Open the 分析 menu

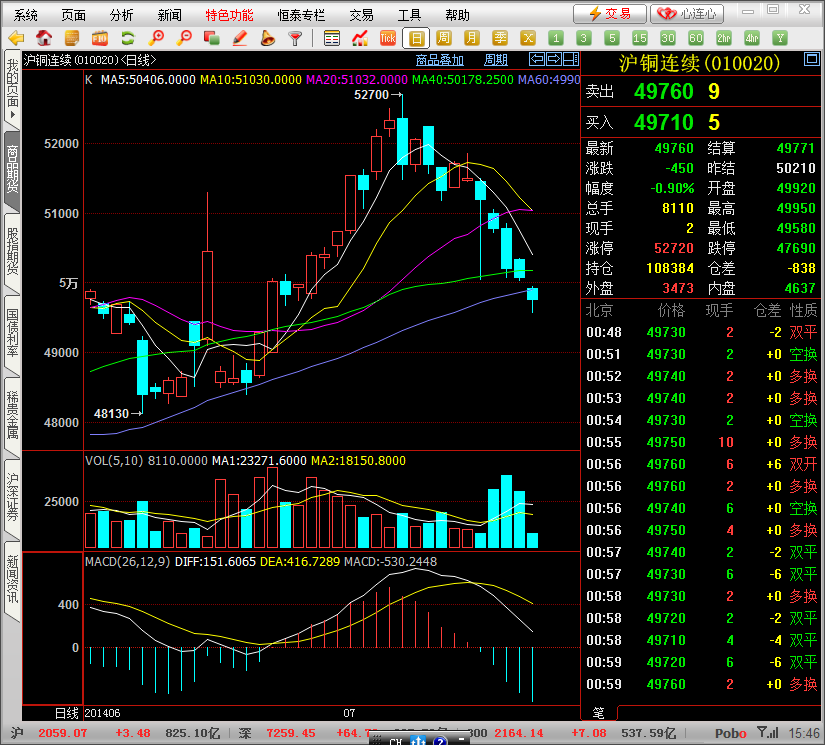(122, 15)
